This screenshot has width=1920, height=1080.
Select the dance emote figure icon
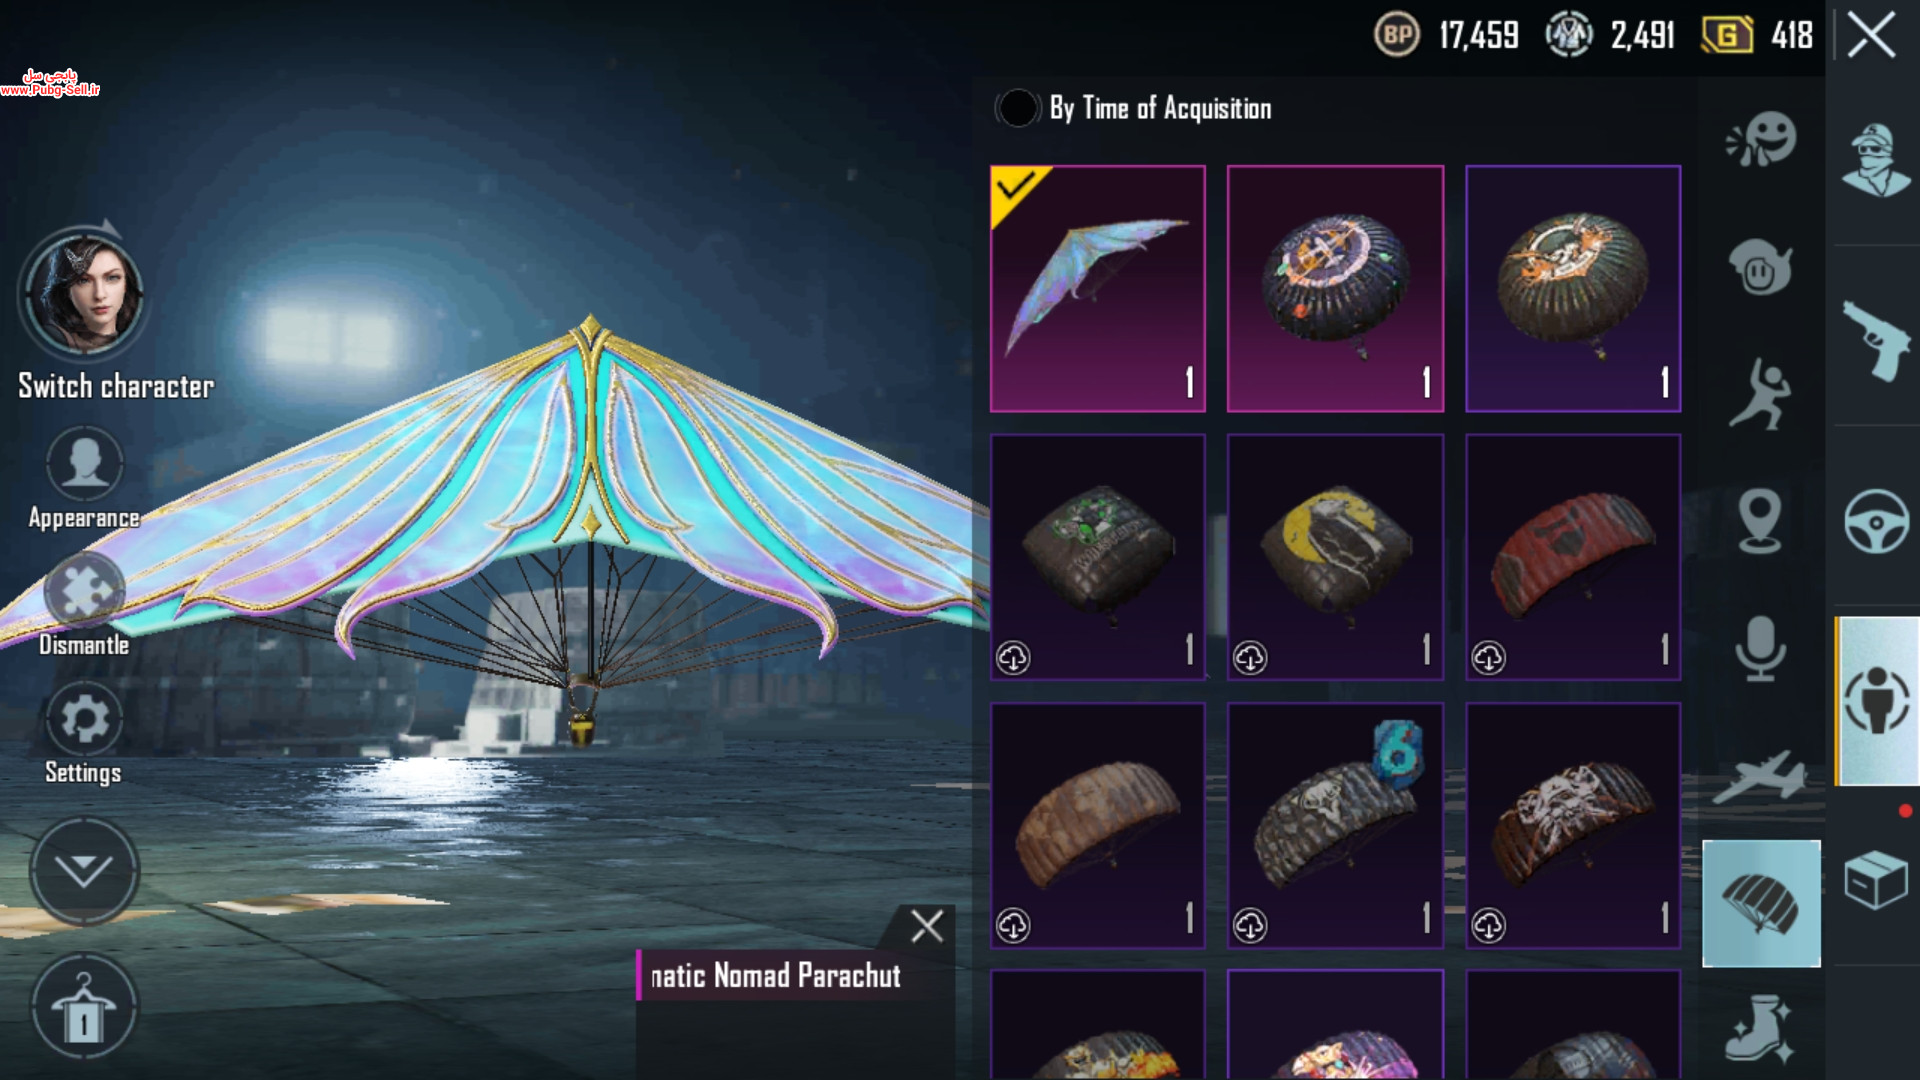1762,395
